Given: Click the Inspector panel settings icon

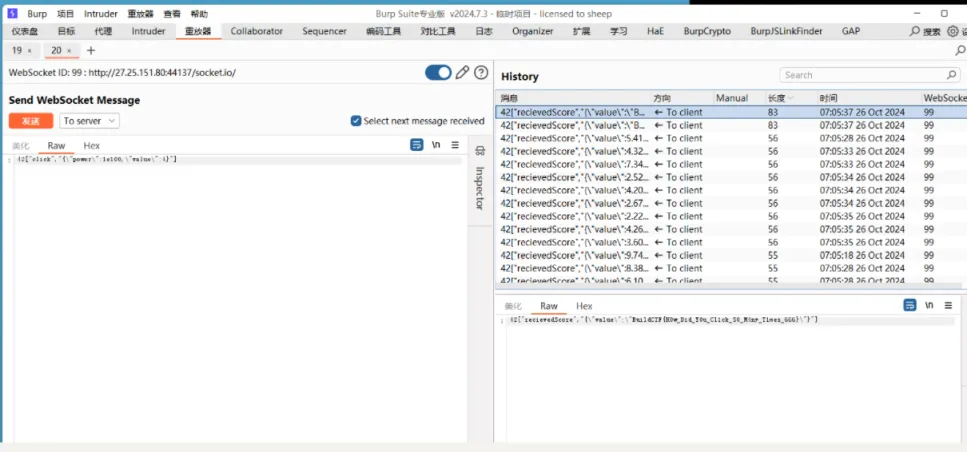Looking at the screenshot, I should pyautogui.click(x=480, y=151).
